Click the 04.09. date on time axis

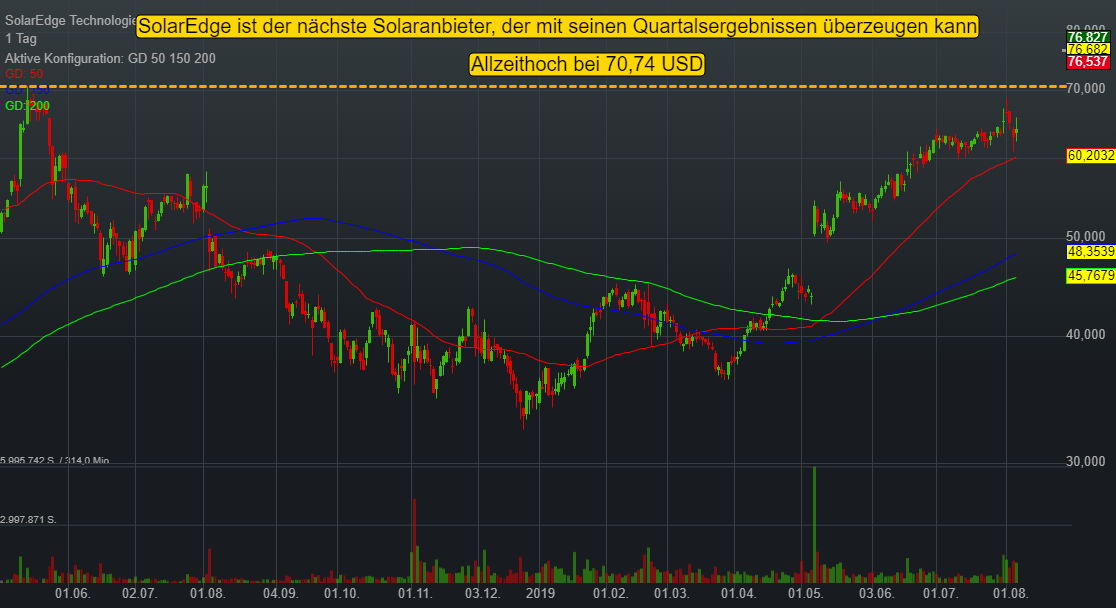(x=280, y=593)
